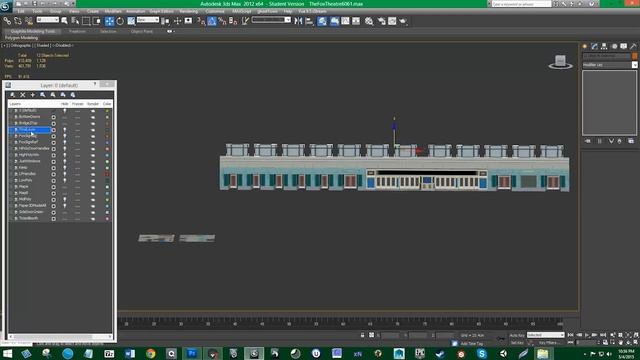Open the Render Setup dialog
Viewport: 640px width, 360px height.
click(382, 21)
